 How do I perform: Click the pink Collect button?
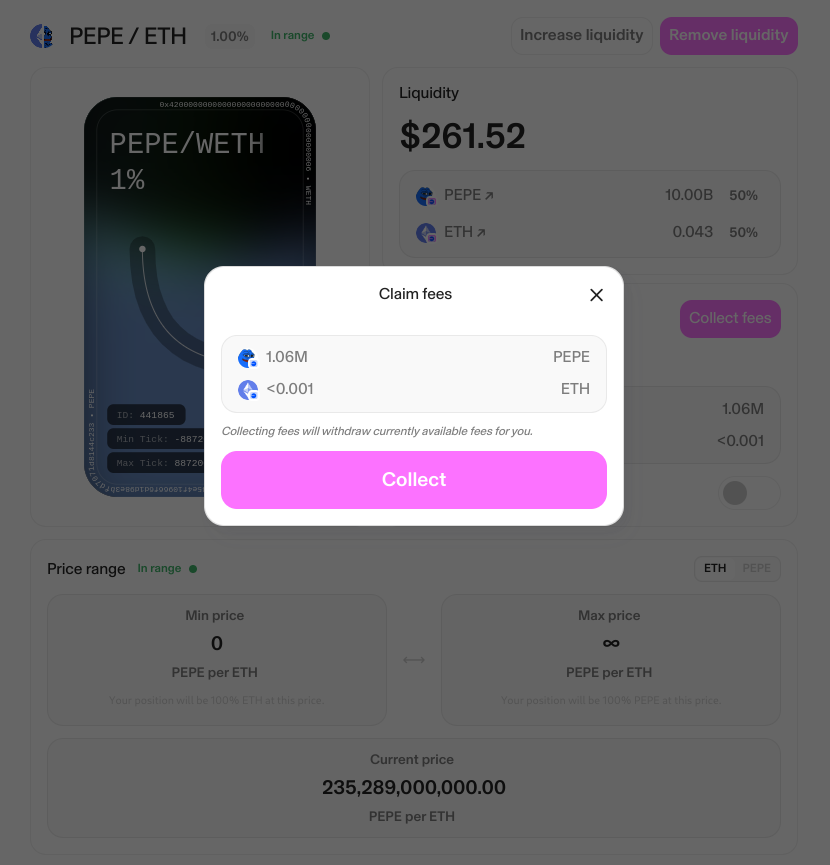[x=414, y=480]
